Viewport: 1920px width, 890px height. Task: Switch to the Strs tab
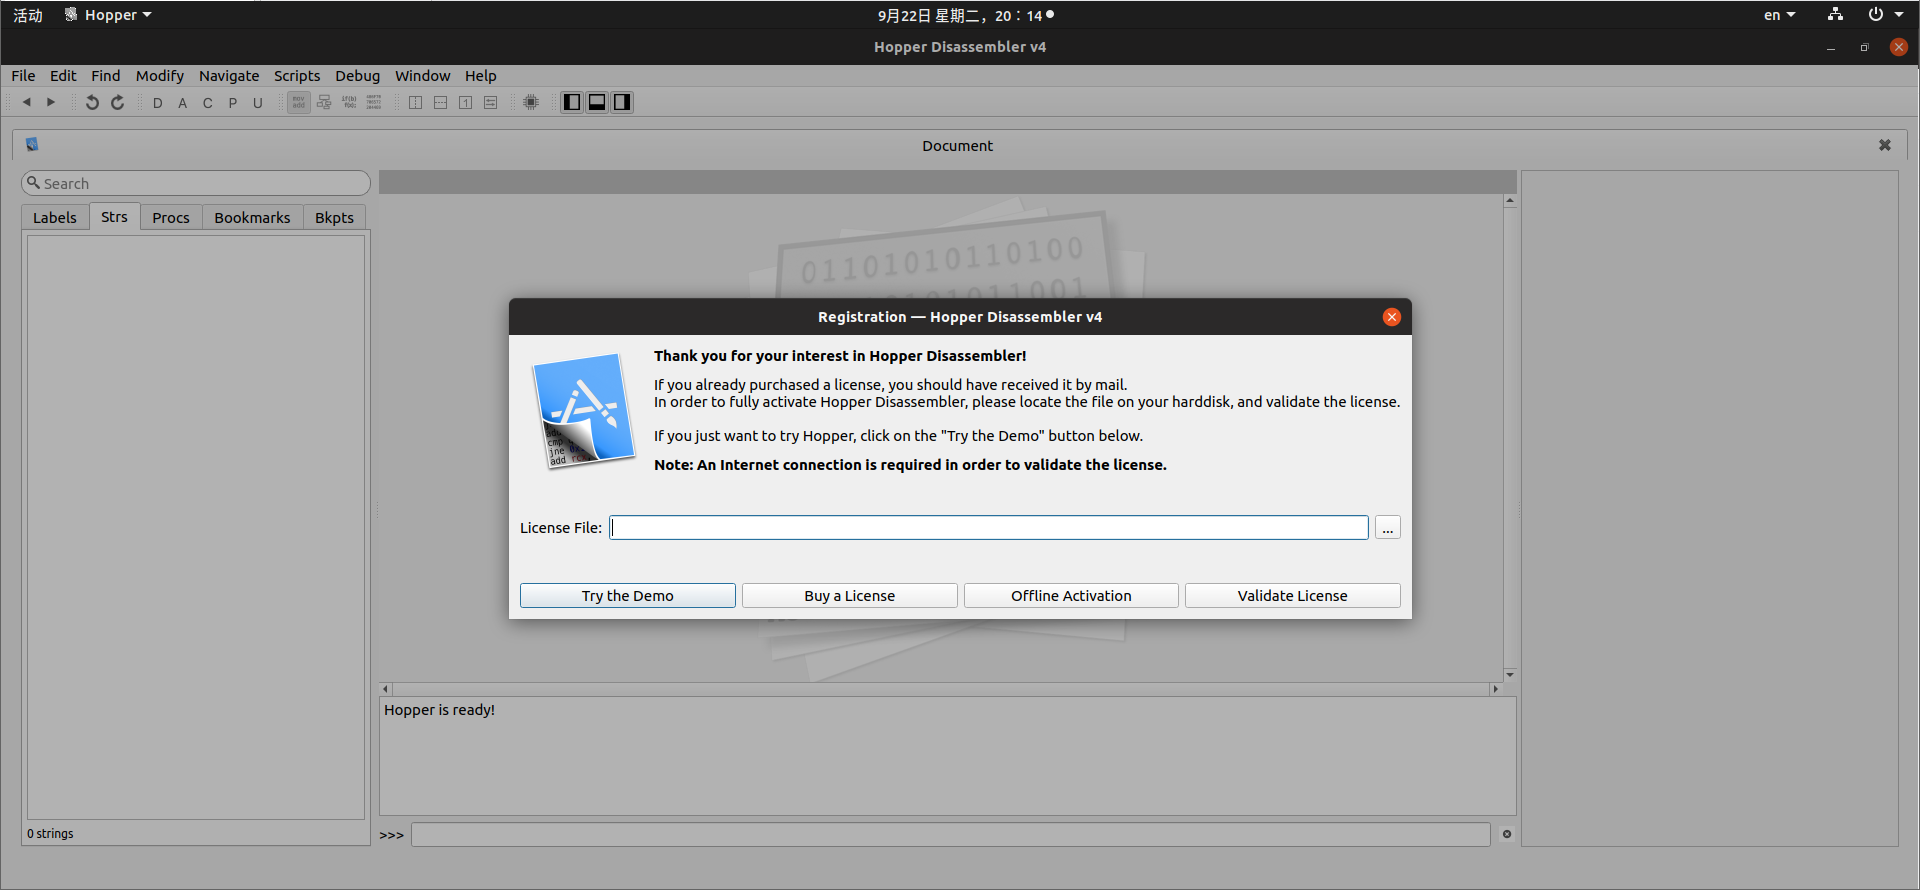click(x=114, y=217)
